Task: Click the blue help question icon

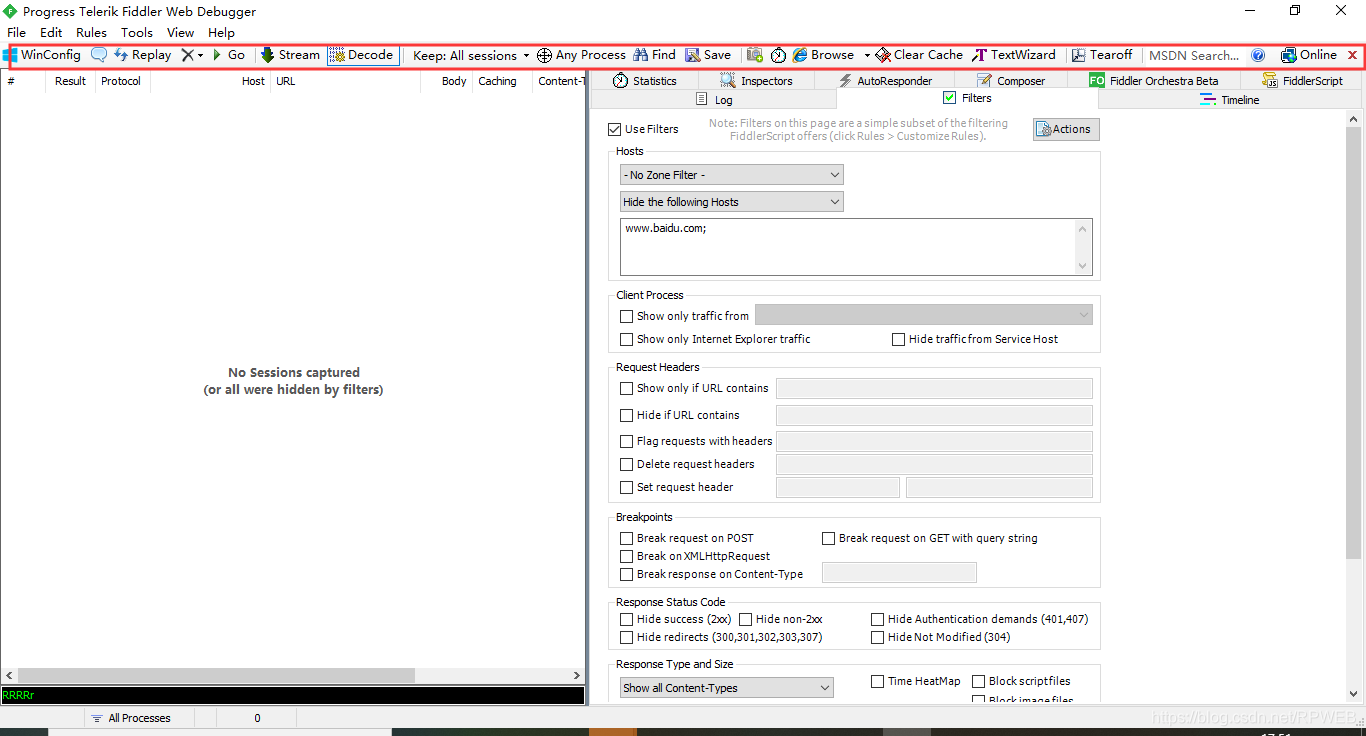Action: click(x=1258, y=55)
